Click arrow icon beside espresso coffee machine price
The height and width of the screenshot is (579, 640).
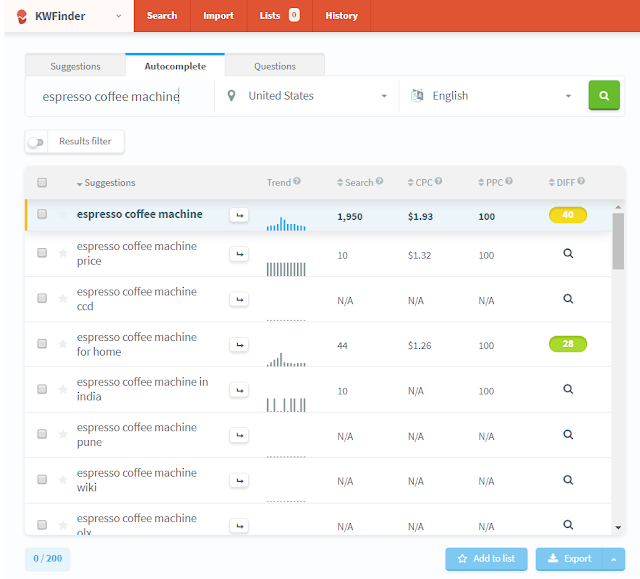239,254
